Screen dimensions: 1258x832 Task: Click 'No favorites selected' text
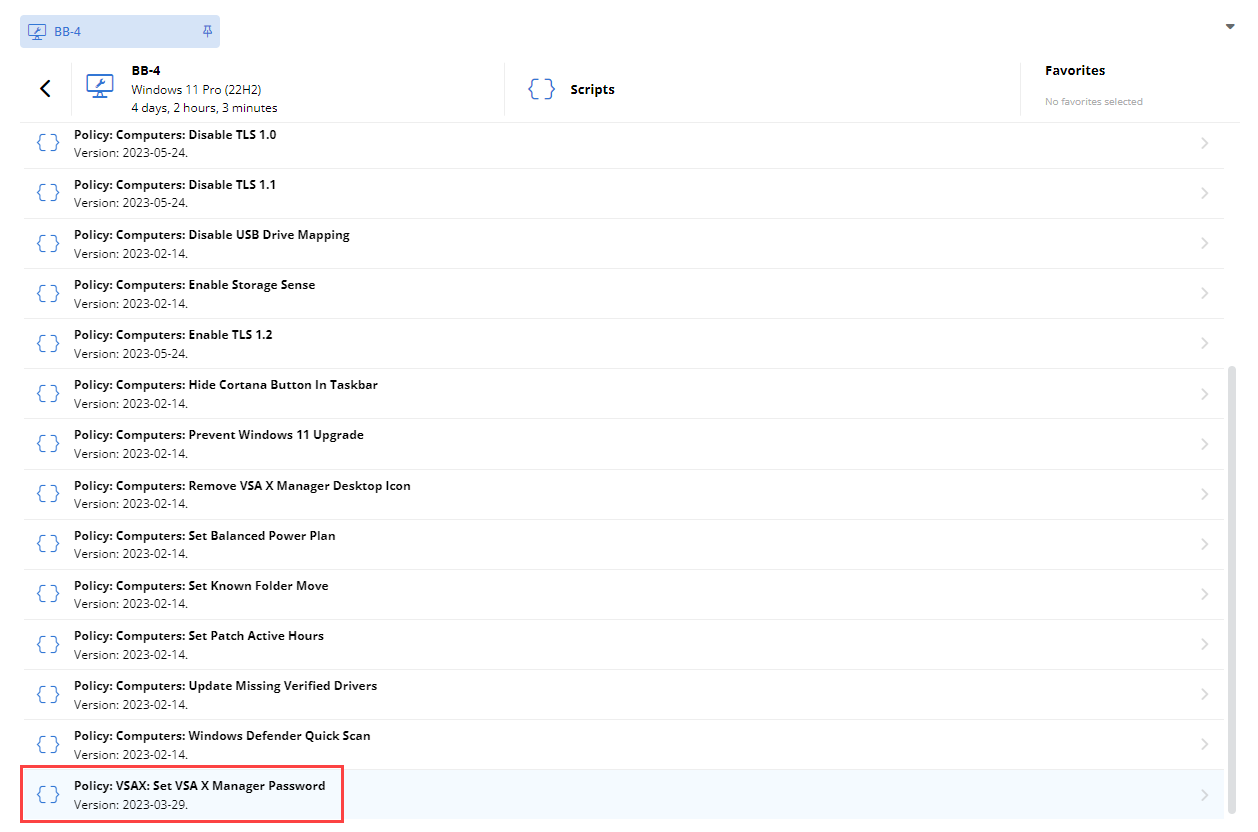point(1094,101)
